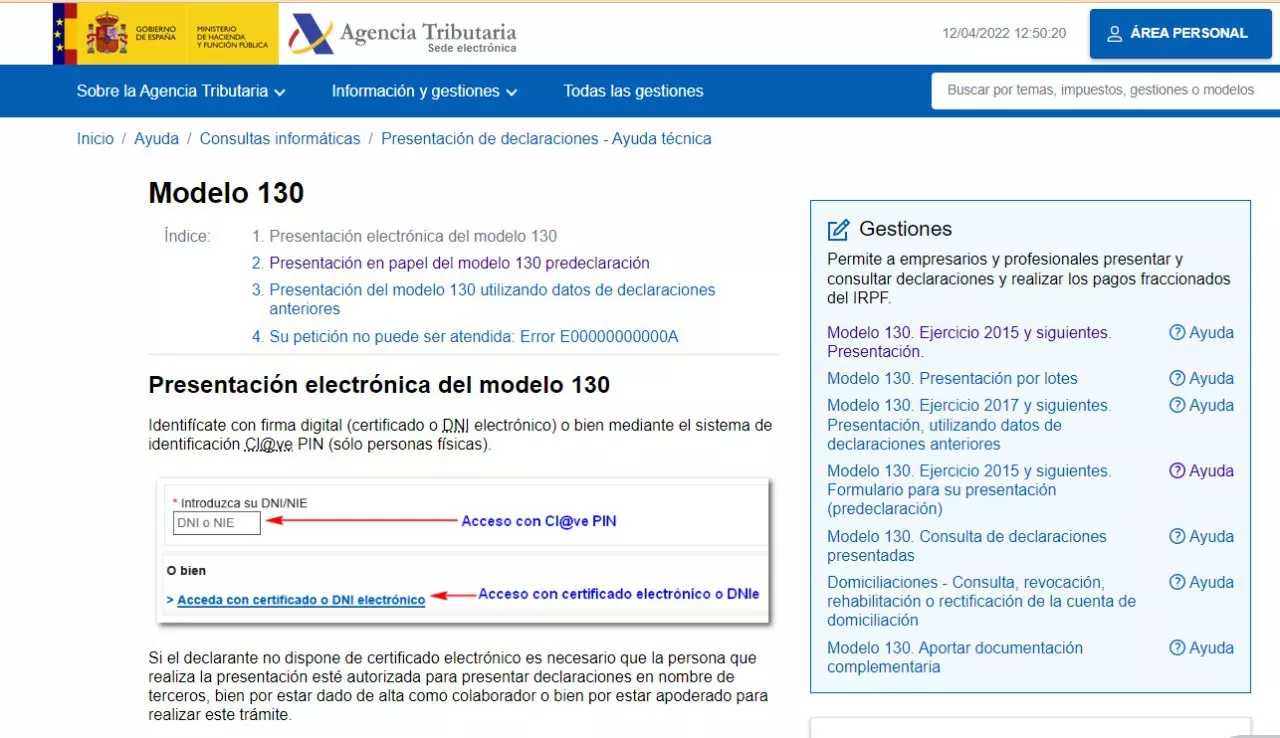Open Todas las gestiones menu item
The height and width of the screenshot is (738, 1280).
coord(633,91)
